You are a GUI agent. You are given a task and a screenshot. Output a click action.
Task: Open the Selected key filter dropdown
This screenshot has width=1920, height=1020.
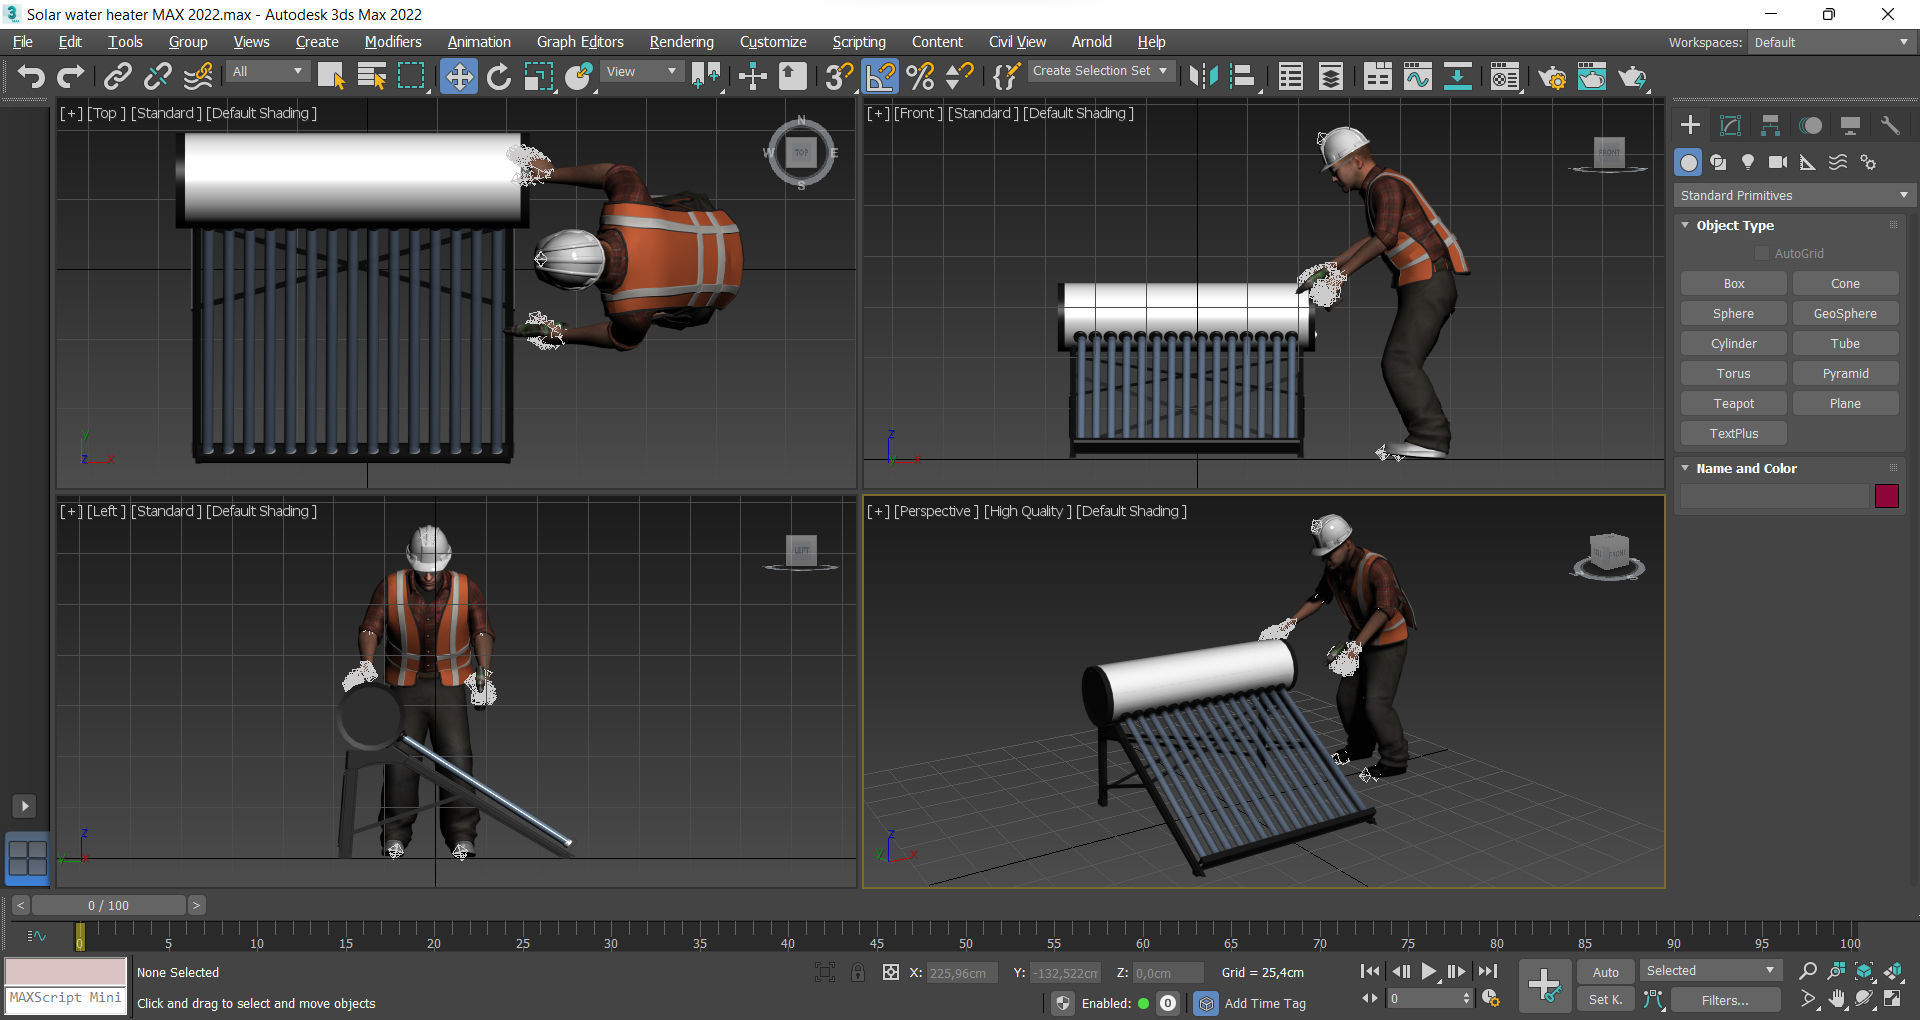click(1710, 971)
